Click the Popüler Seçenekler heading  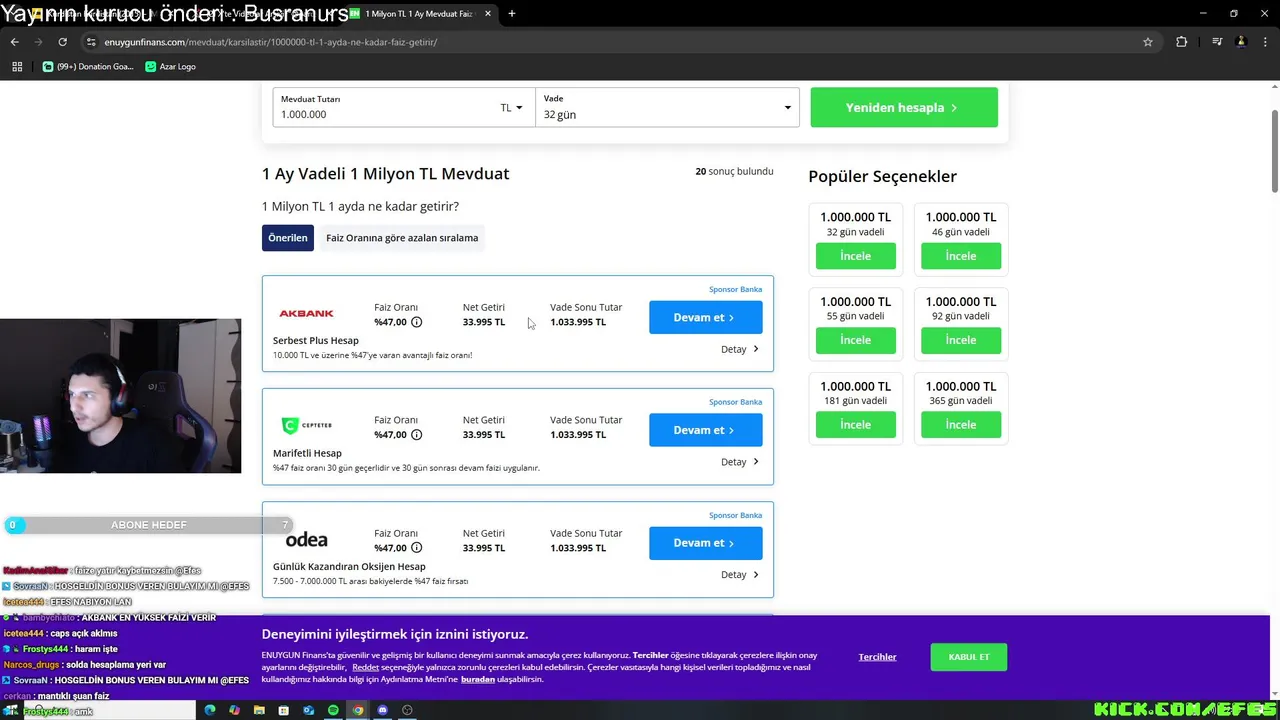coord(882,176)
